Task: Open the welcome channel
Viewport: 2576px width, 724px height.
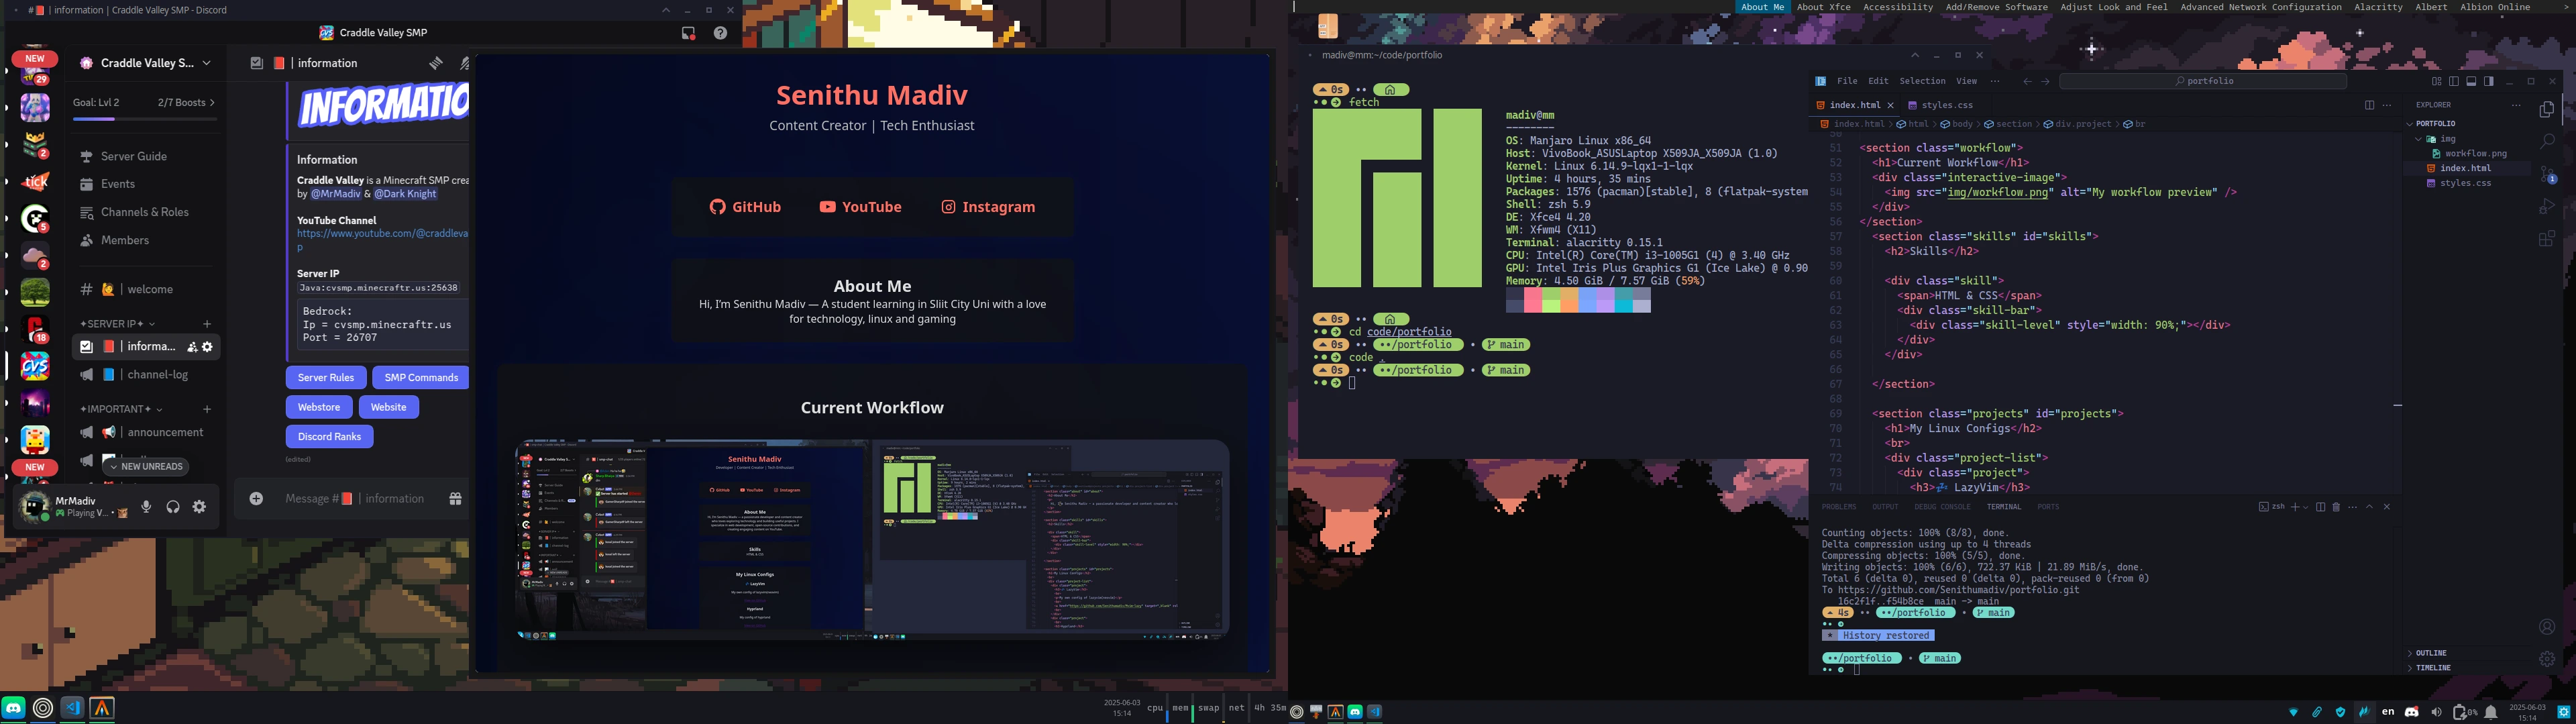Action: click(x=146, y=289)
